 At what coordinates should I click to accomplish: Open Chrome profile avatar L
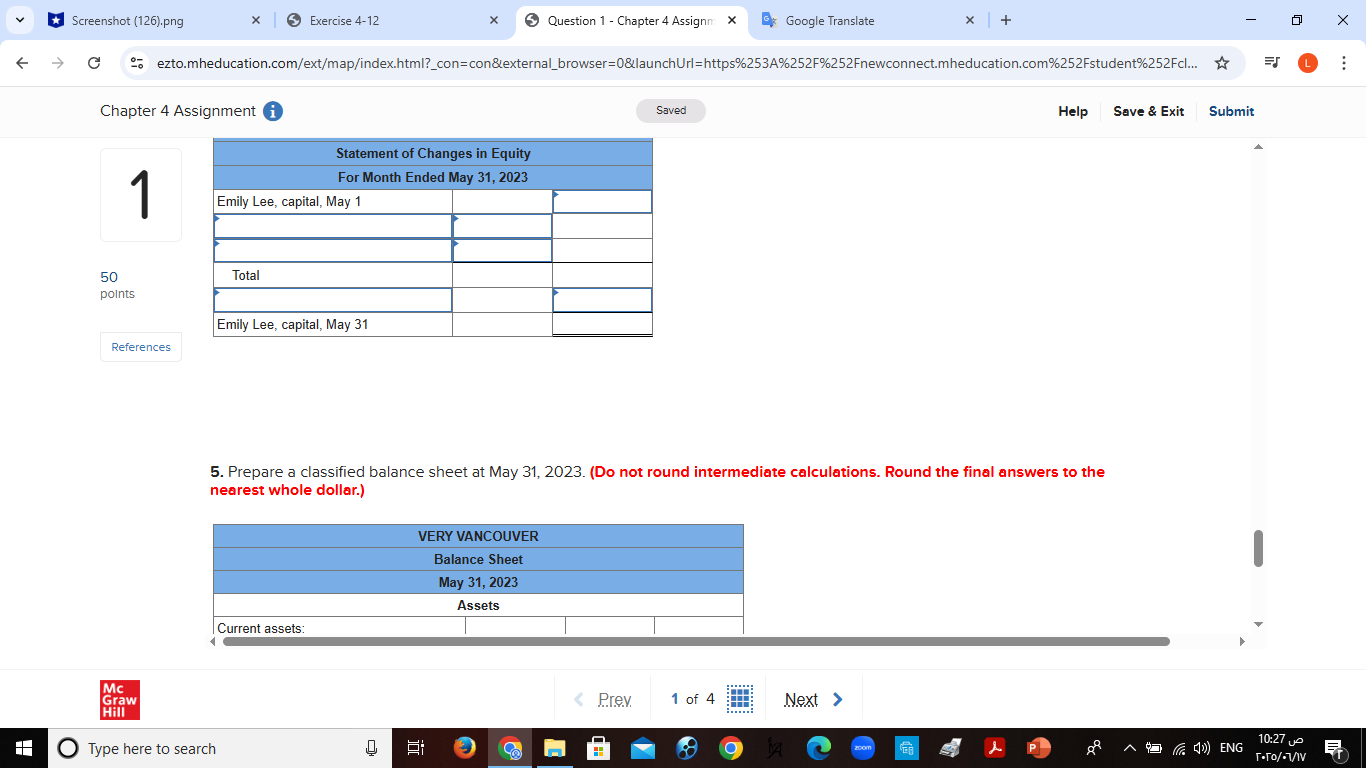tap(1307, 63)
